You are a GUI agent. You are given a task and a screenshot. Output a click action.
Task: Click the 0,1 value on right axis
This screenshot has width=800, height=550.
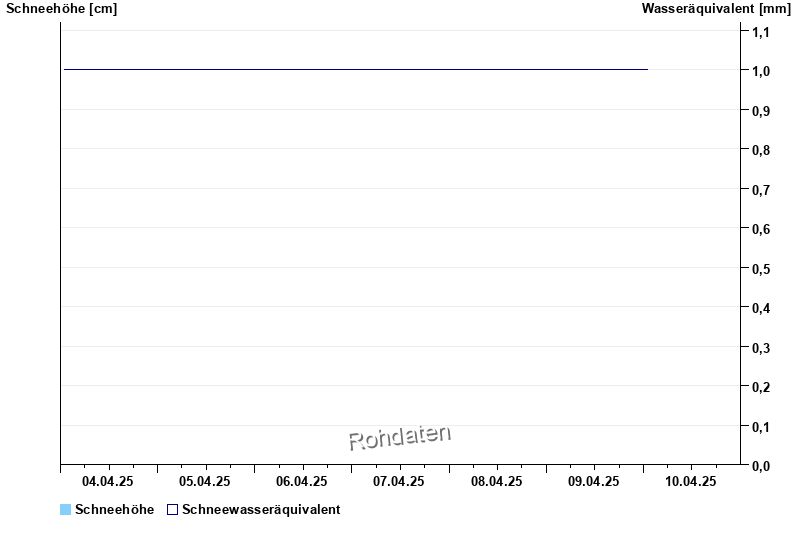pyautogui.click(x=760, y=427)
